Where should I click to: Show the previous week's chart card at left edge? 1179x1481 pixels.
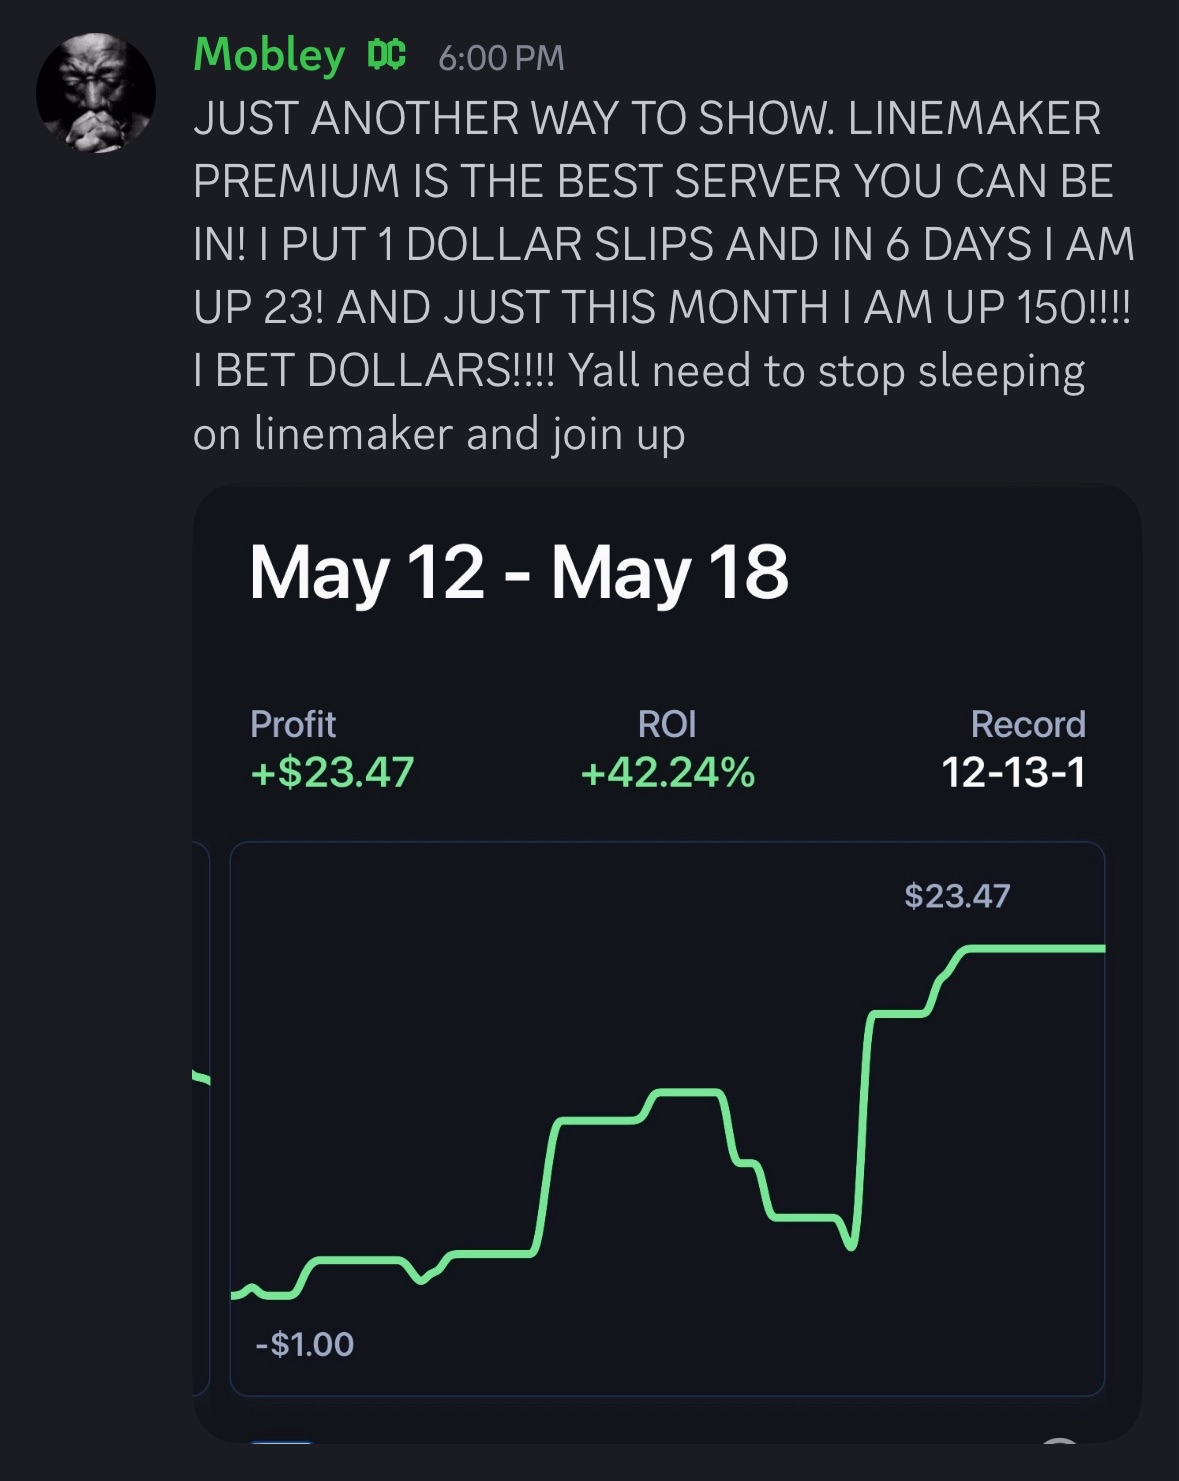(201, 1118)
